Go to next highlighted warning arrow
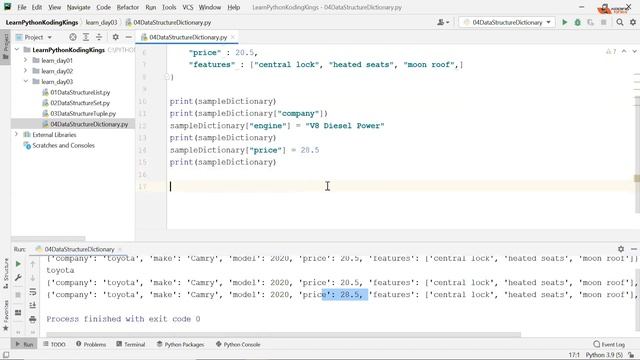Image resolution: width=640 pixels, height=360 pixels. (x=634, y=51)
